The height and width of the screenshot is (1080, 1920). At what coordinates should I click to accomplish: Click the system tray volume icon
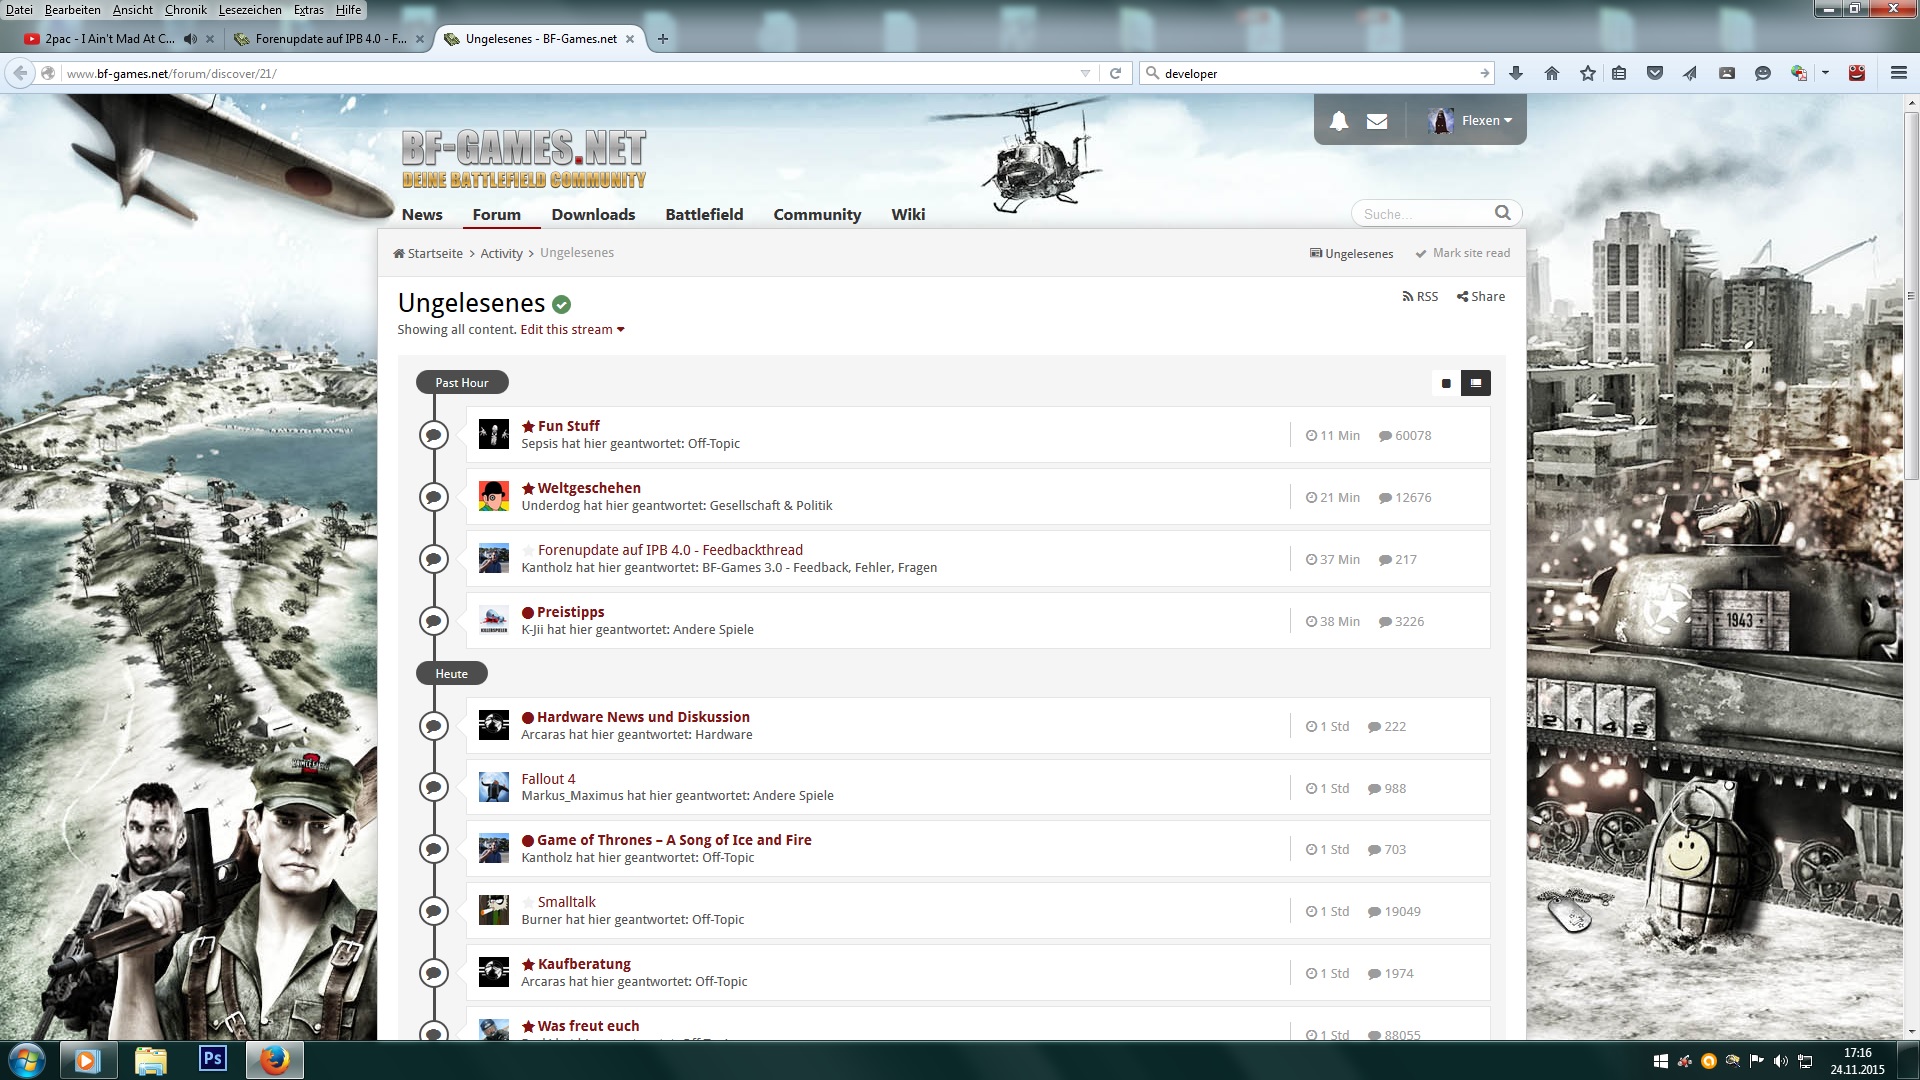pos(1781,1061)
